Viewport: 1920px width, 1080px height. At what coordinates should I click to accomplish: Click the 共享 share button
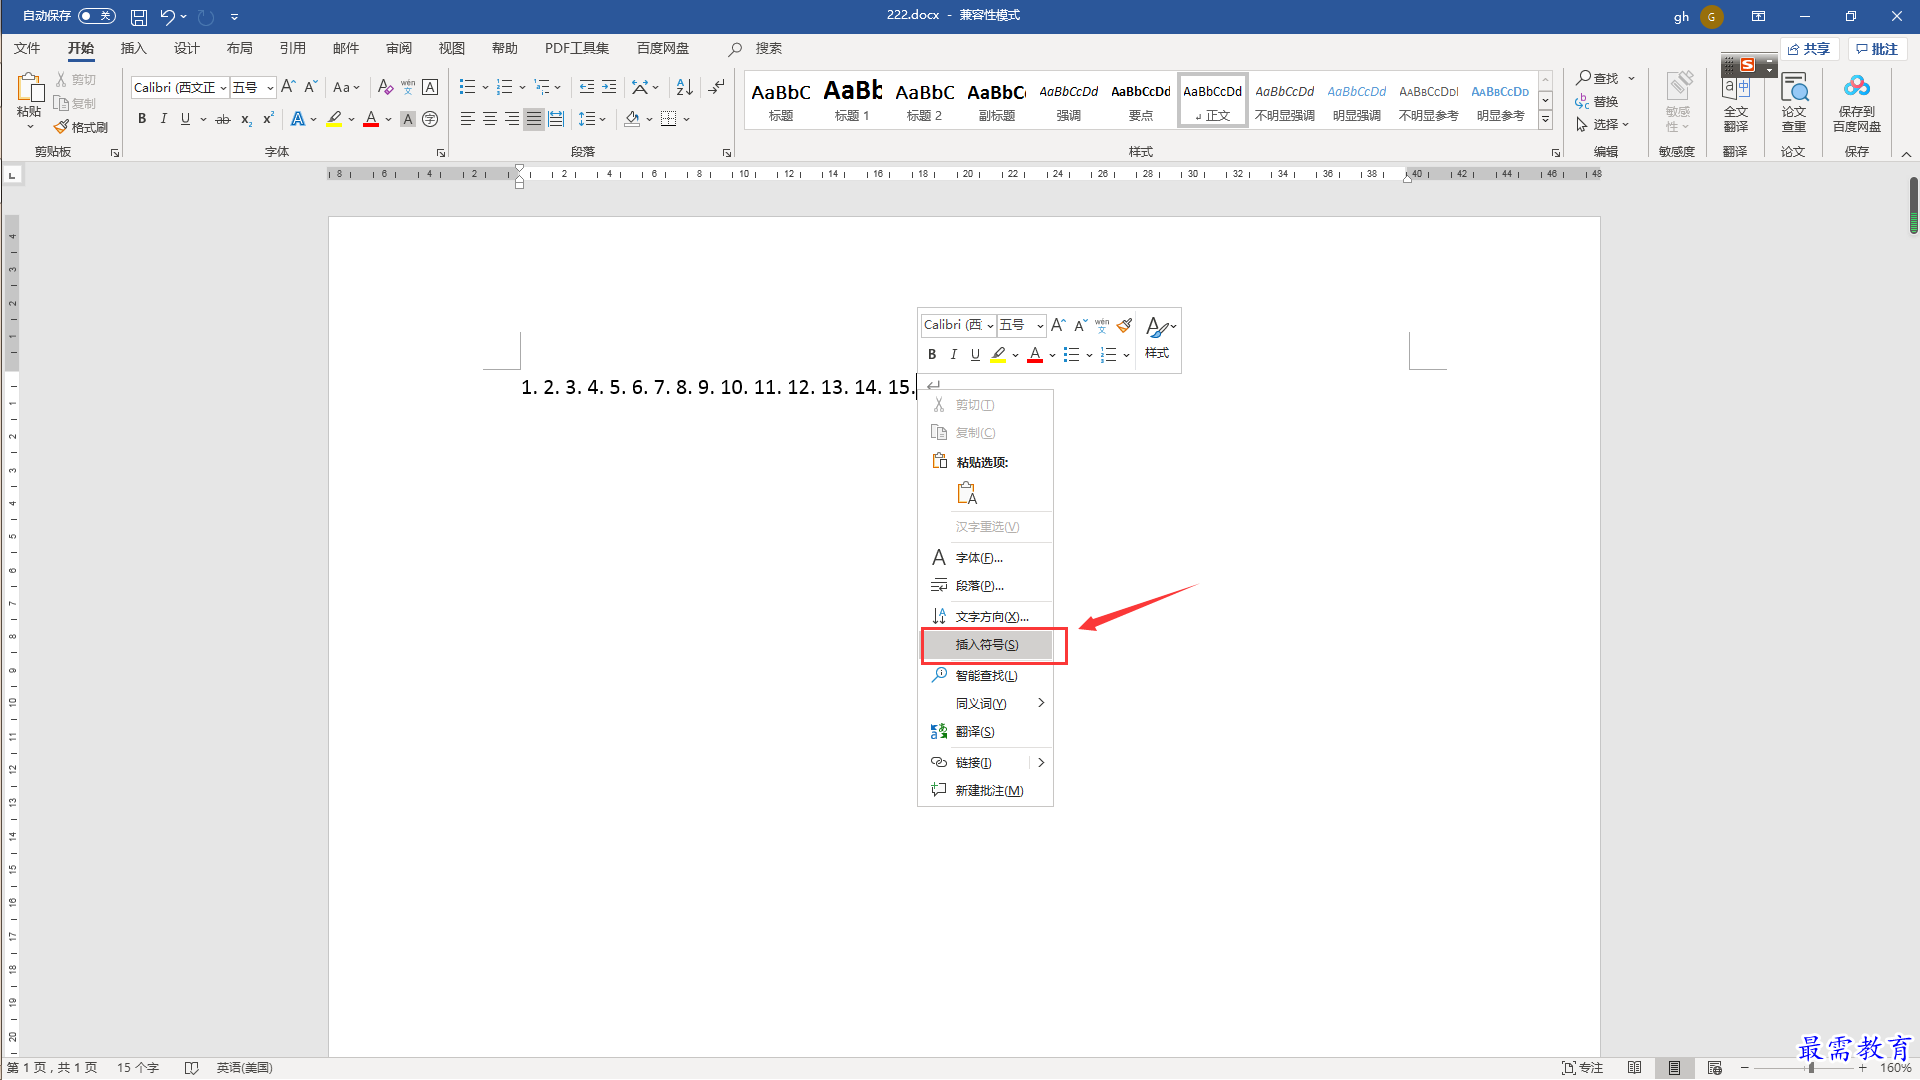pyautogui.click(x=1809, y=49)
